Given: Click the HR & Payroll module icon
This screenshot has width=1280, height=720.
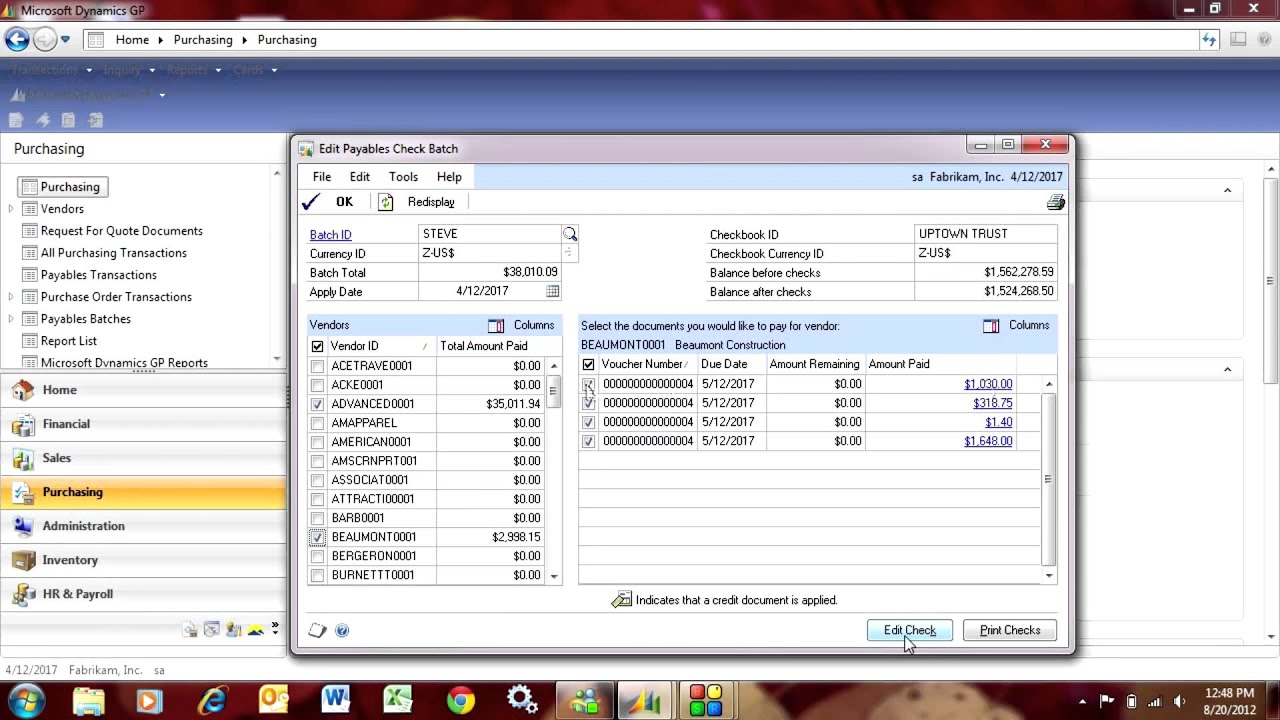Looking at the screenshot, I should (23, 594).
